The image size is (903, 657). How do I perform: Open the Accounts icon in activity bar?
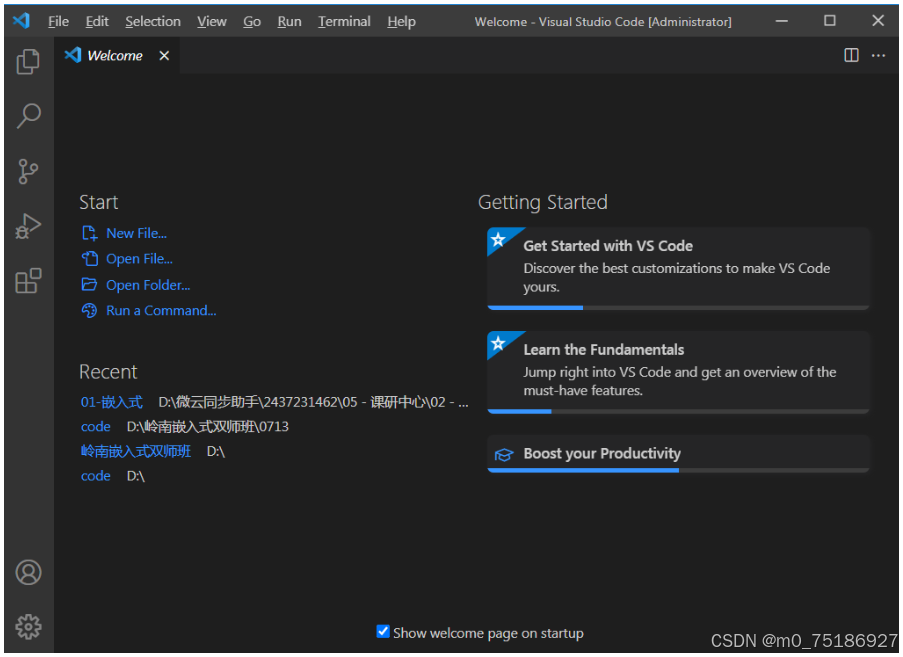[28, 572]
